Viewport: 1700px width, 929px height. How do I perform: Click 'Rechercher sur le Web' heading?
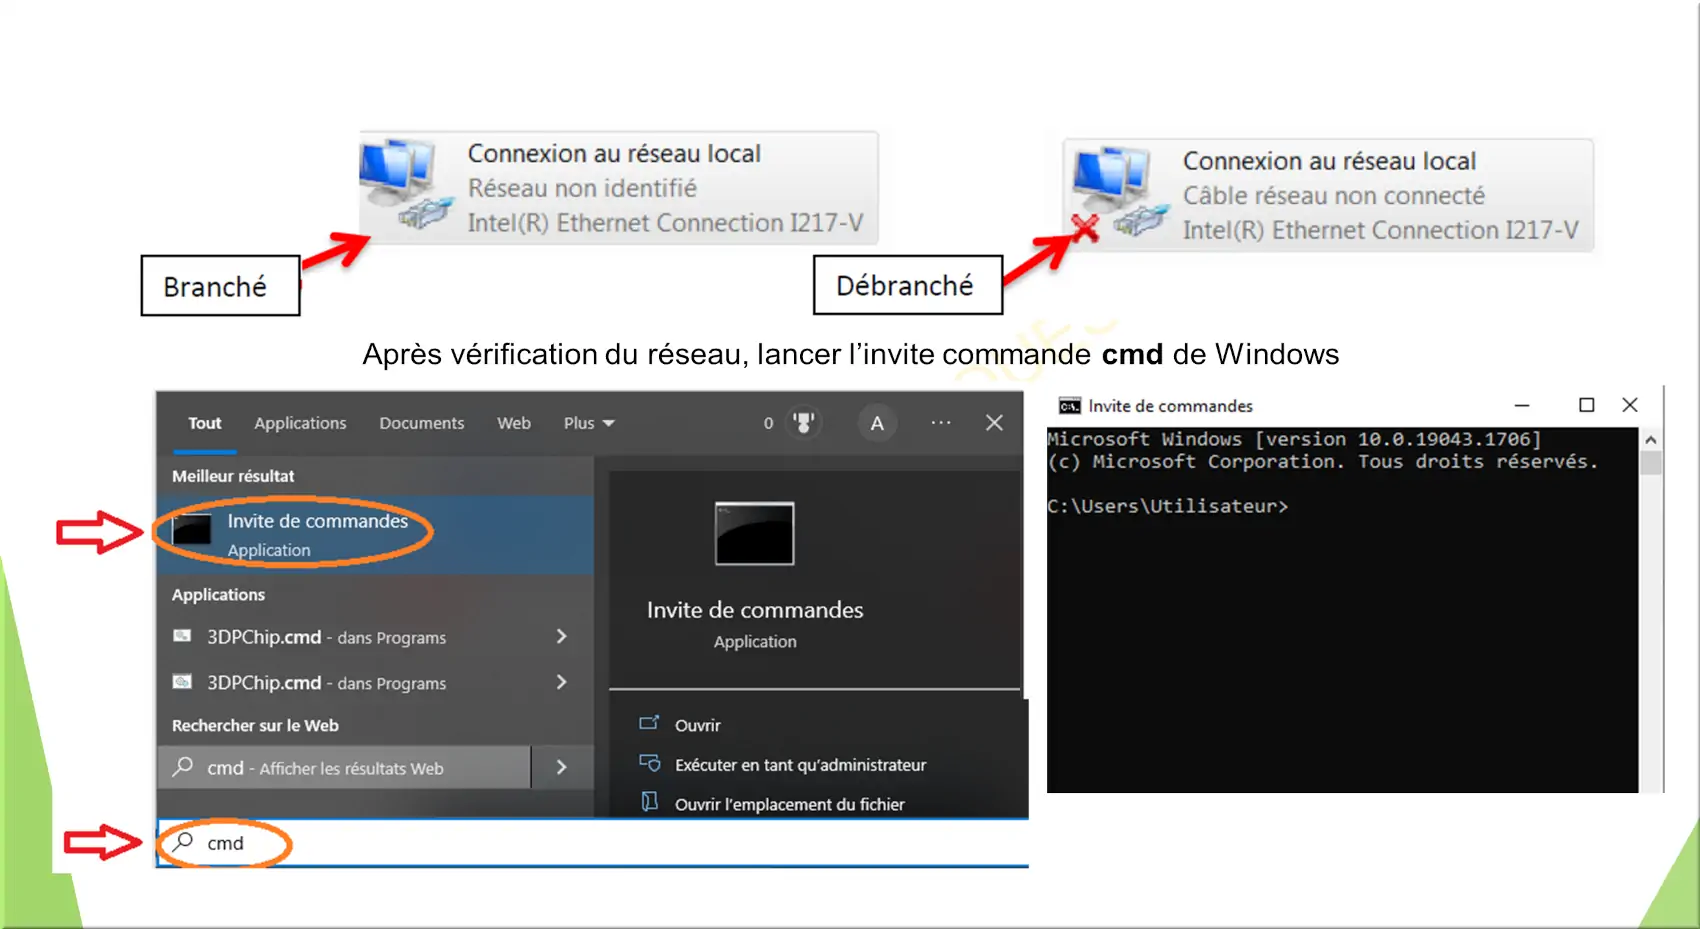[x=255, y=725]
